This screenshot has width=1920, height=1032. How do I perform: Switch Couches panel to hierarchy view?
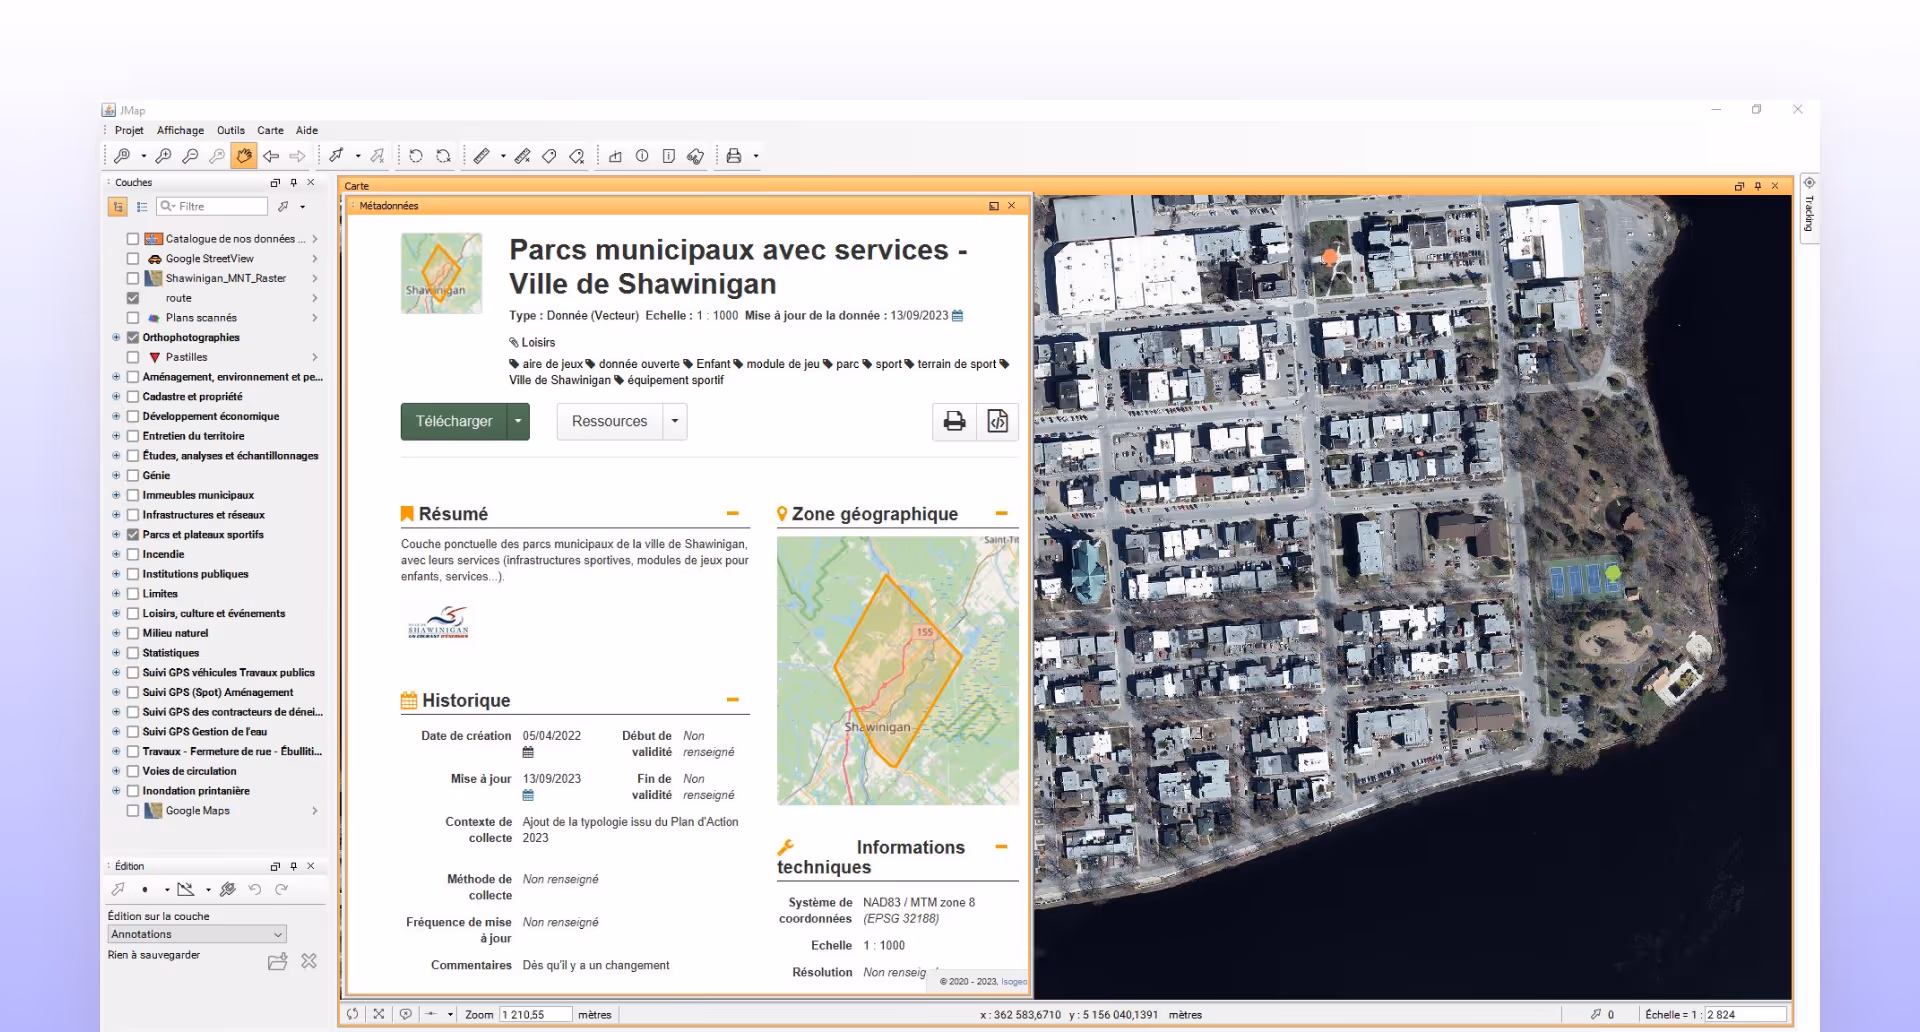[x=118, y=207]
